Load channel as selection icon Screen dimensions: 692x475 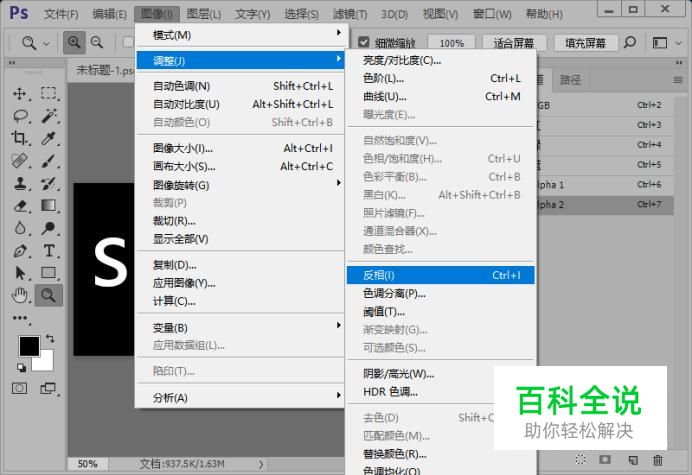580,460
